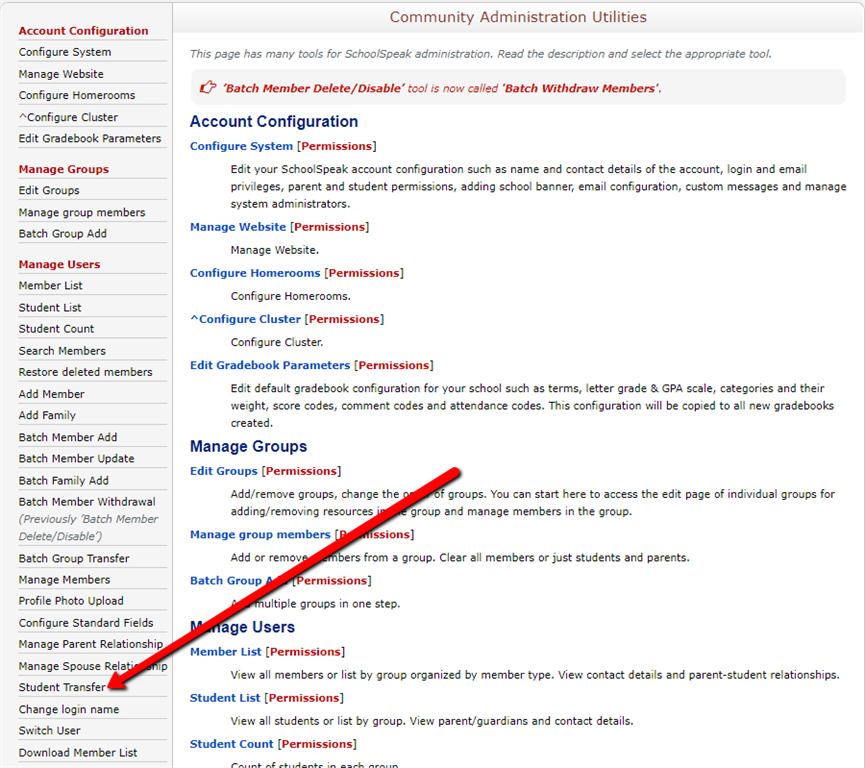Open Manage Spouse Relationship in the sidebar
Screen dimensions: 865x768
click(x=93, y=666)
